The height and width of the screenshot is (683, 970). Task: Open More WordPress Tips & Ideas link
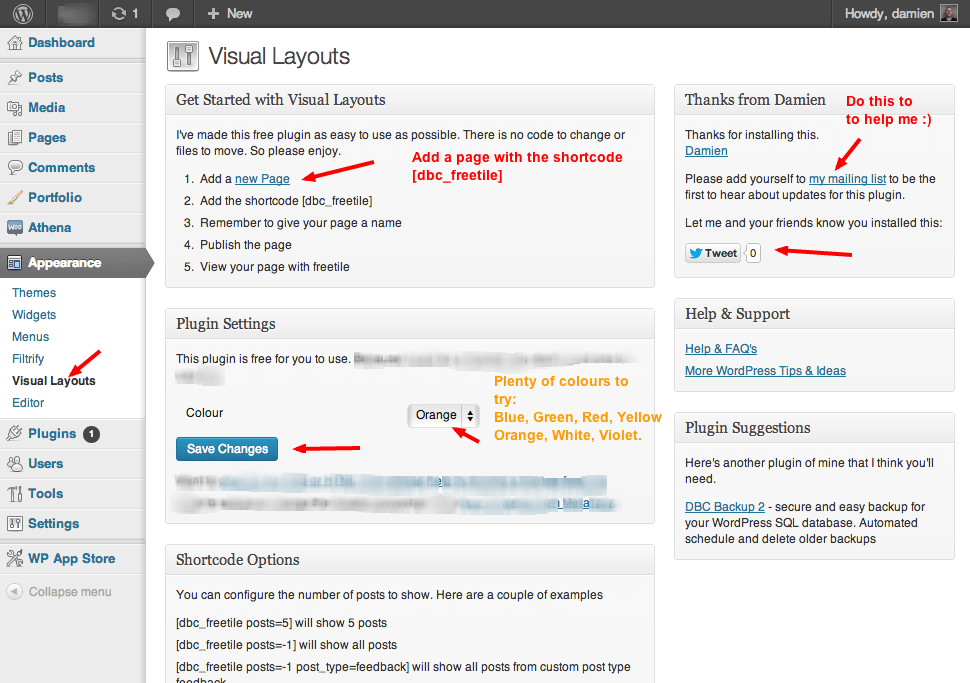click(765, 371)
